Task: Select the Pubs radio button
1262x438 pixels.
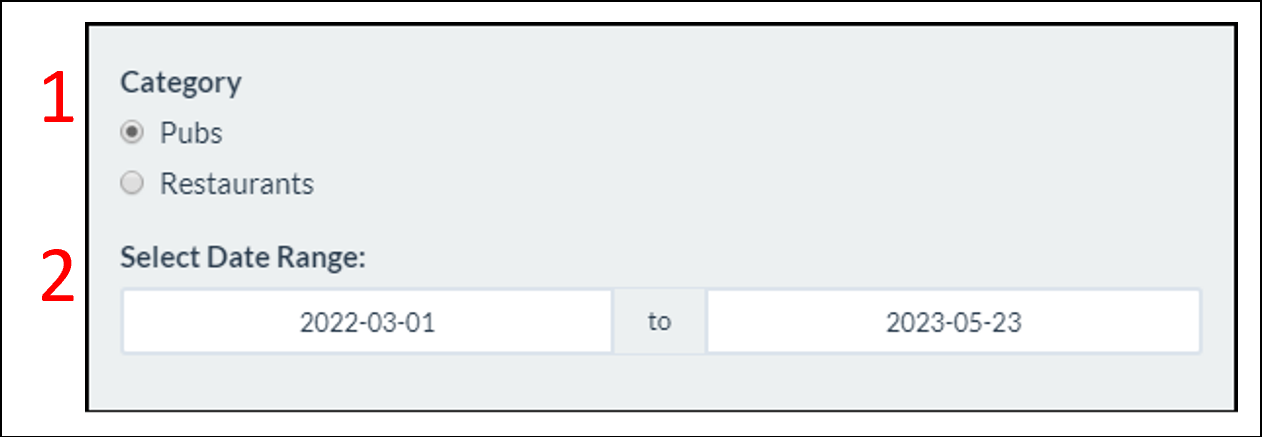Action: click(131, 133)
